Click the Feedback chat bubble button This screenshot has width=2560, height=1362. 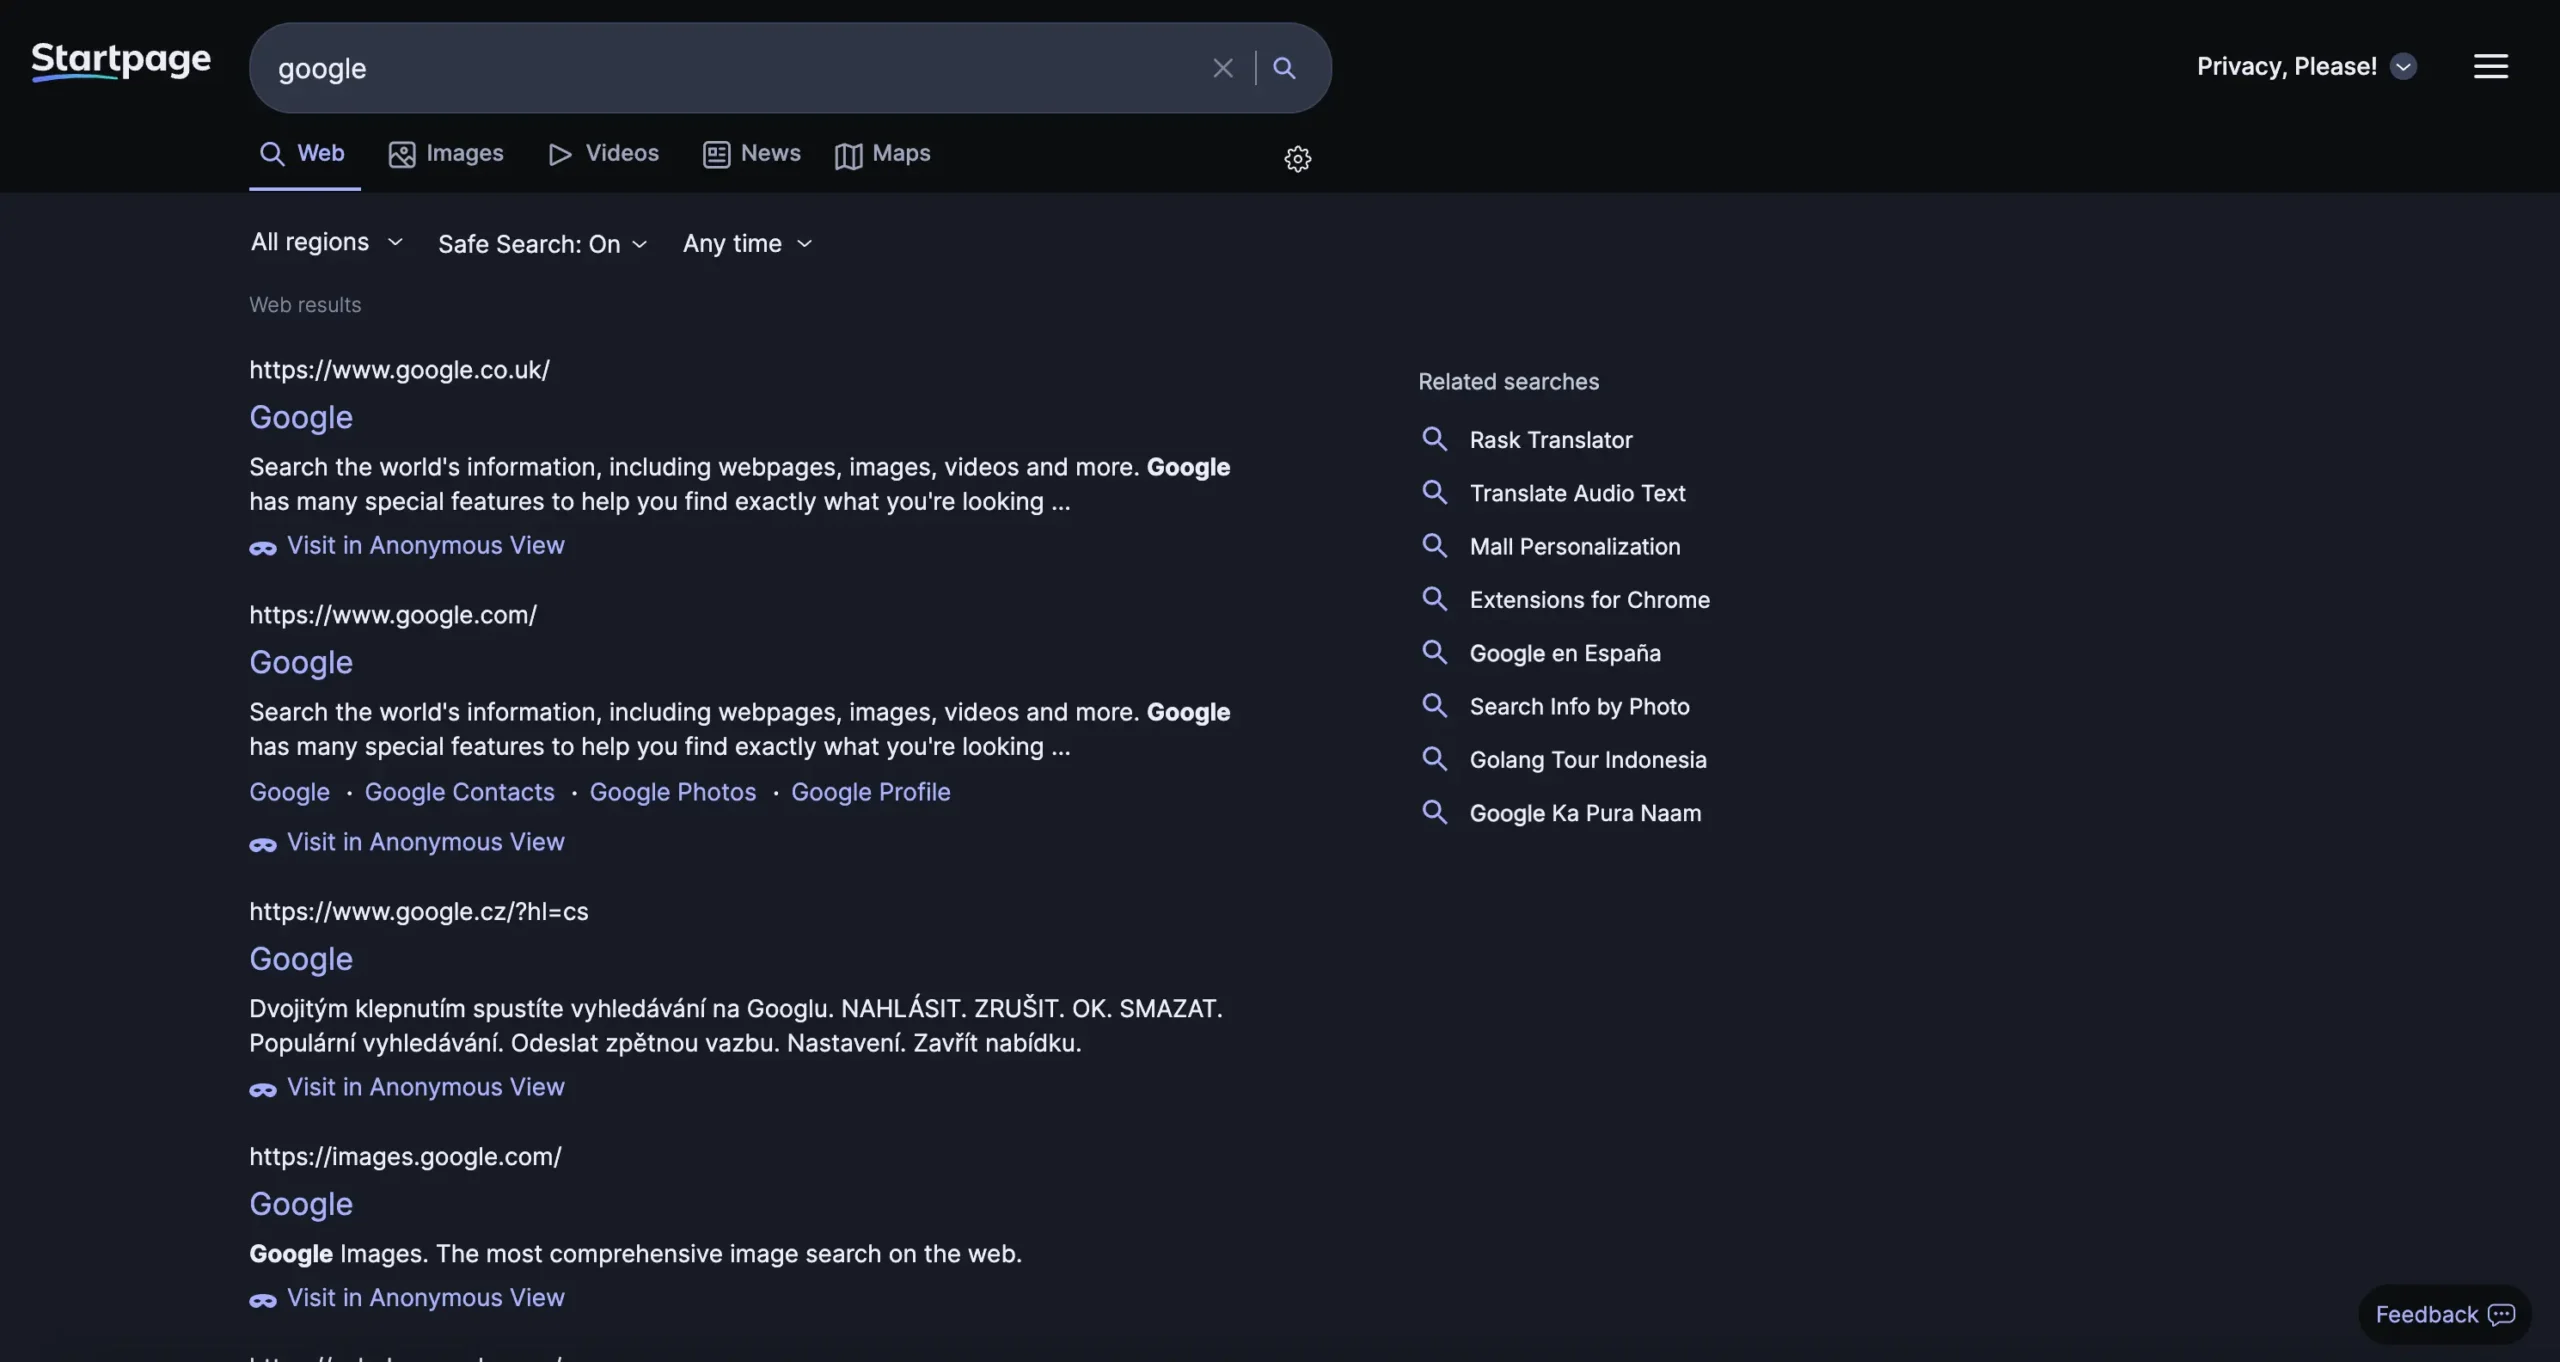[x=2444, y=1314]
